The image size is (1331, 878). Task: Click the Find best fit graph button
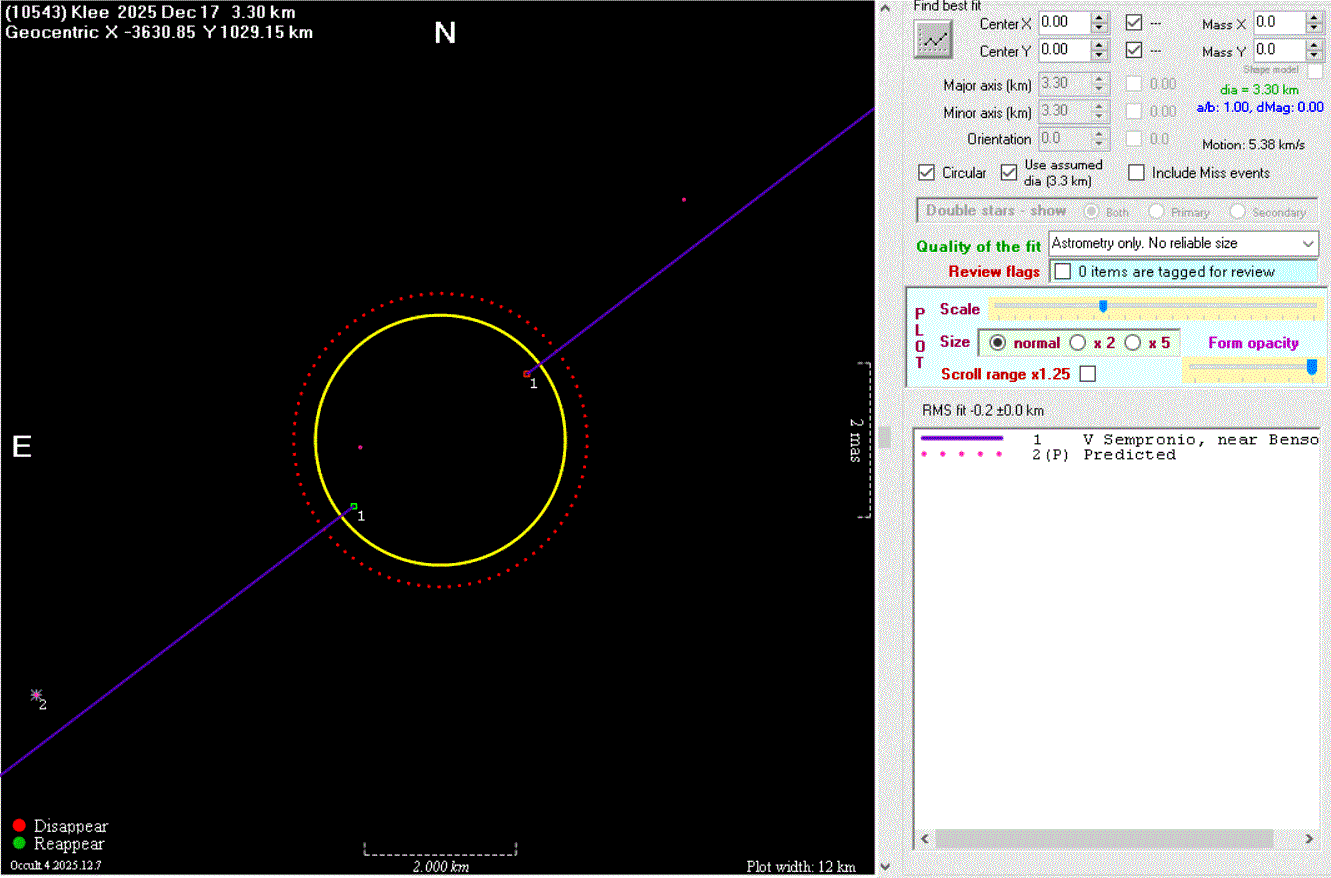point(933,38)
